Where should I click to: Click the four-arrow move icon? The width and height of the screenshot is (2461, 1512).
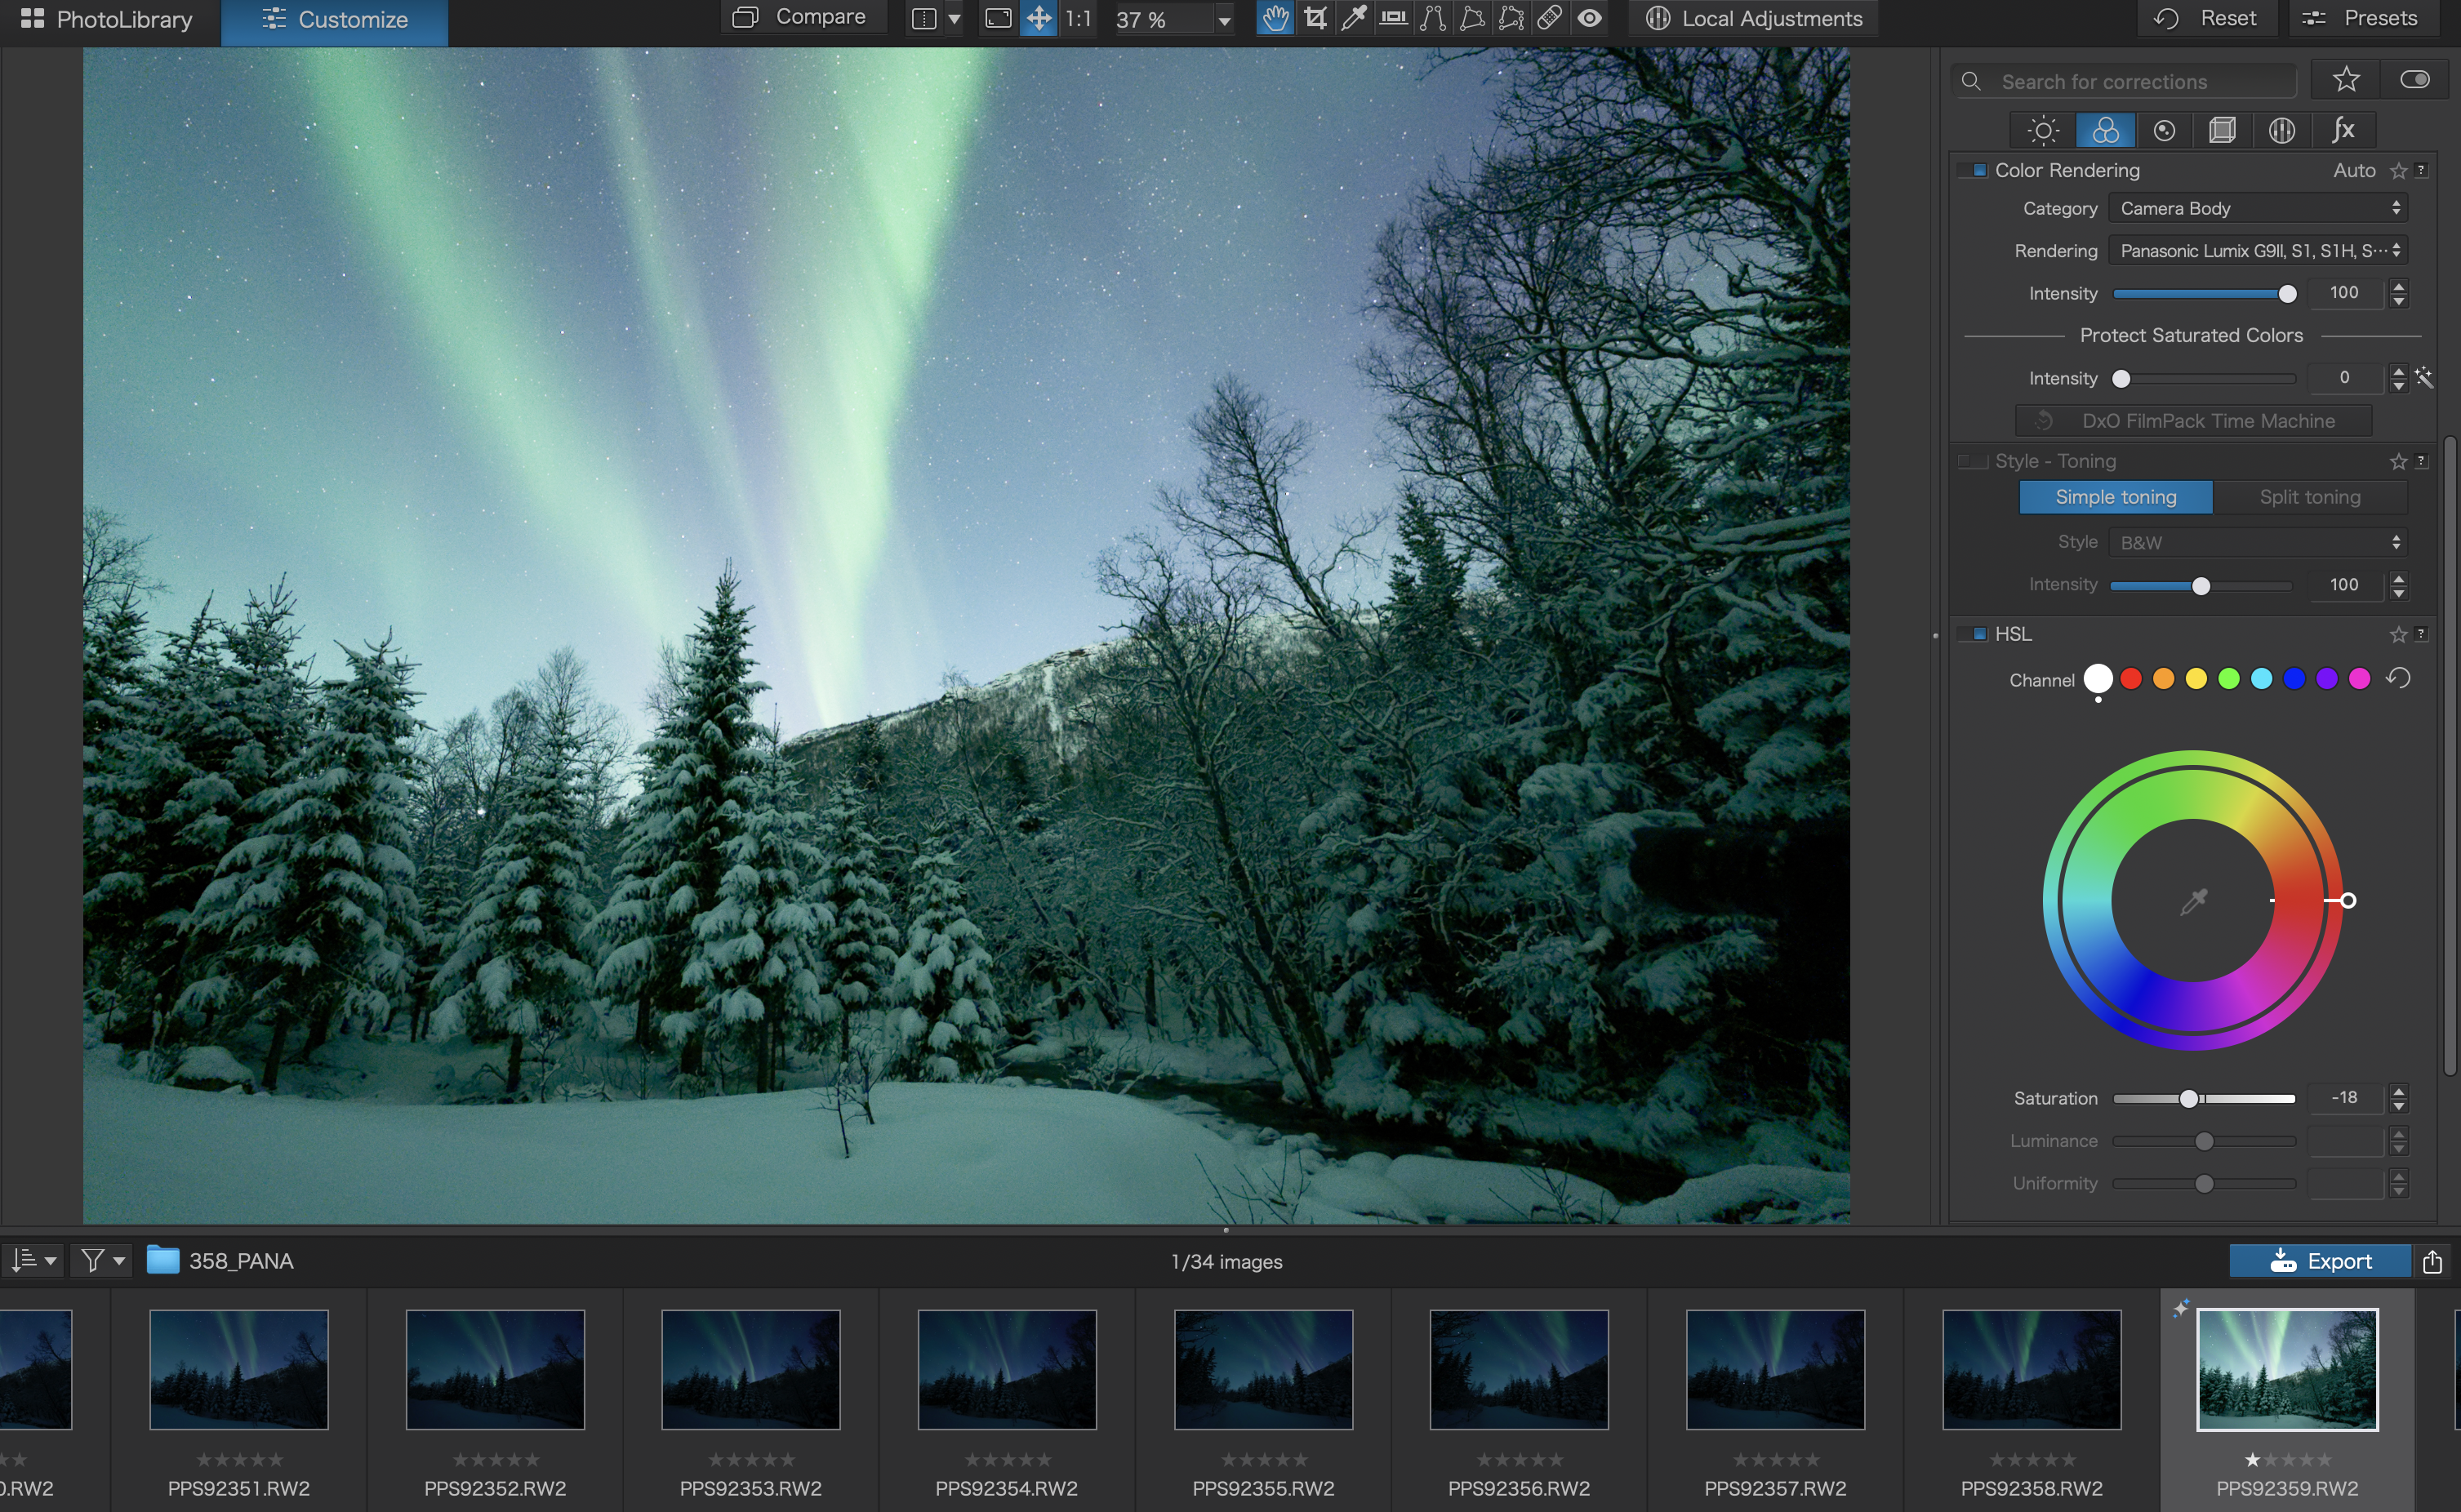(1039, 18)
